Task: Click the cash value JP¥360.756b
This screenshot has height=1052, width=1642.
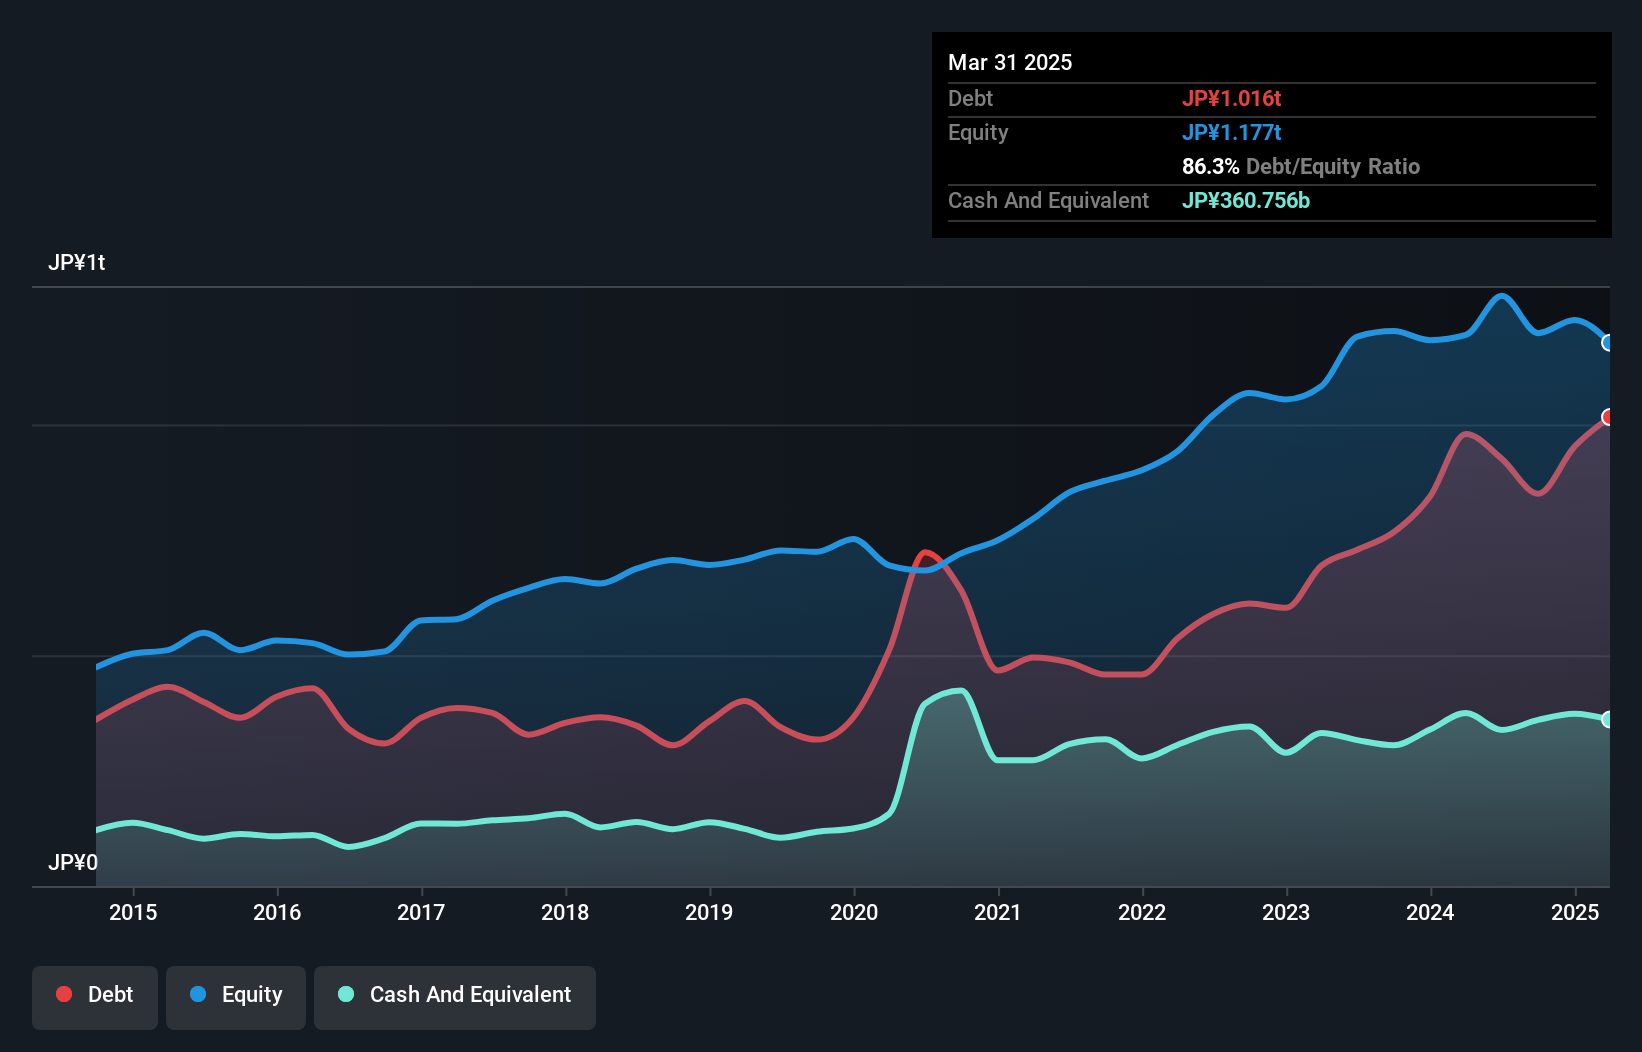Action: [x=1246, y=200]
